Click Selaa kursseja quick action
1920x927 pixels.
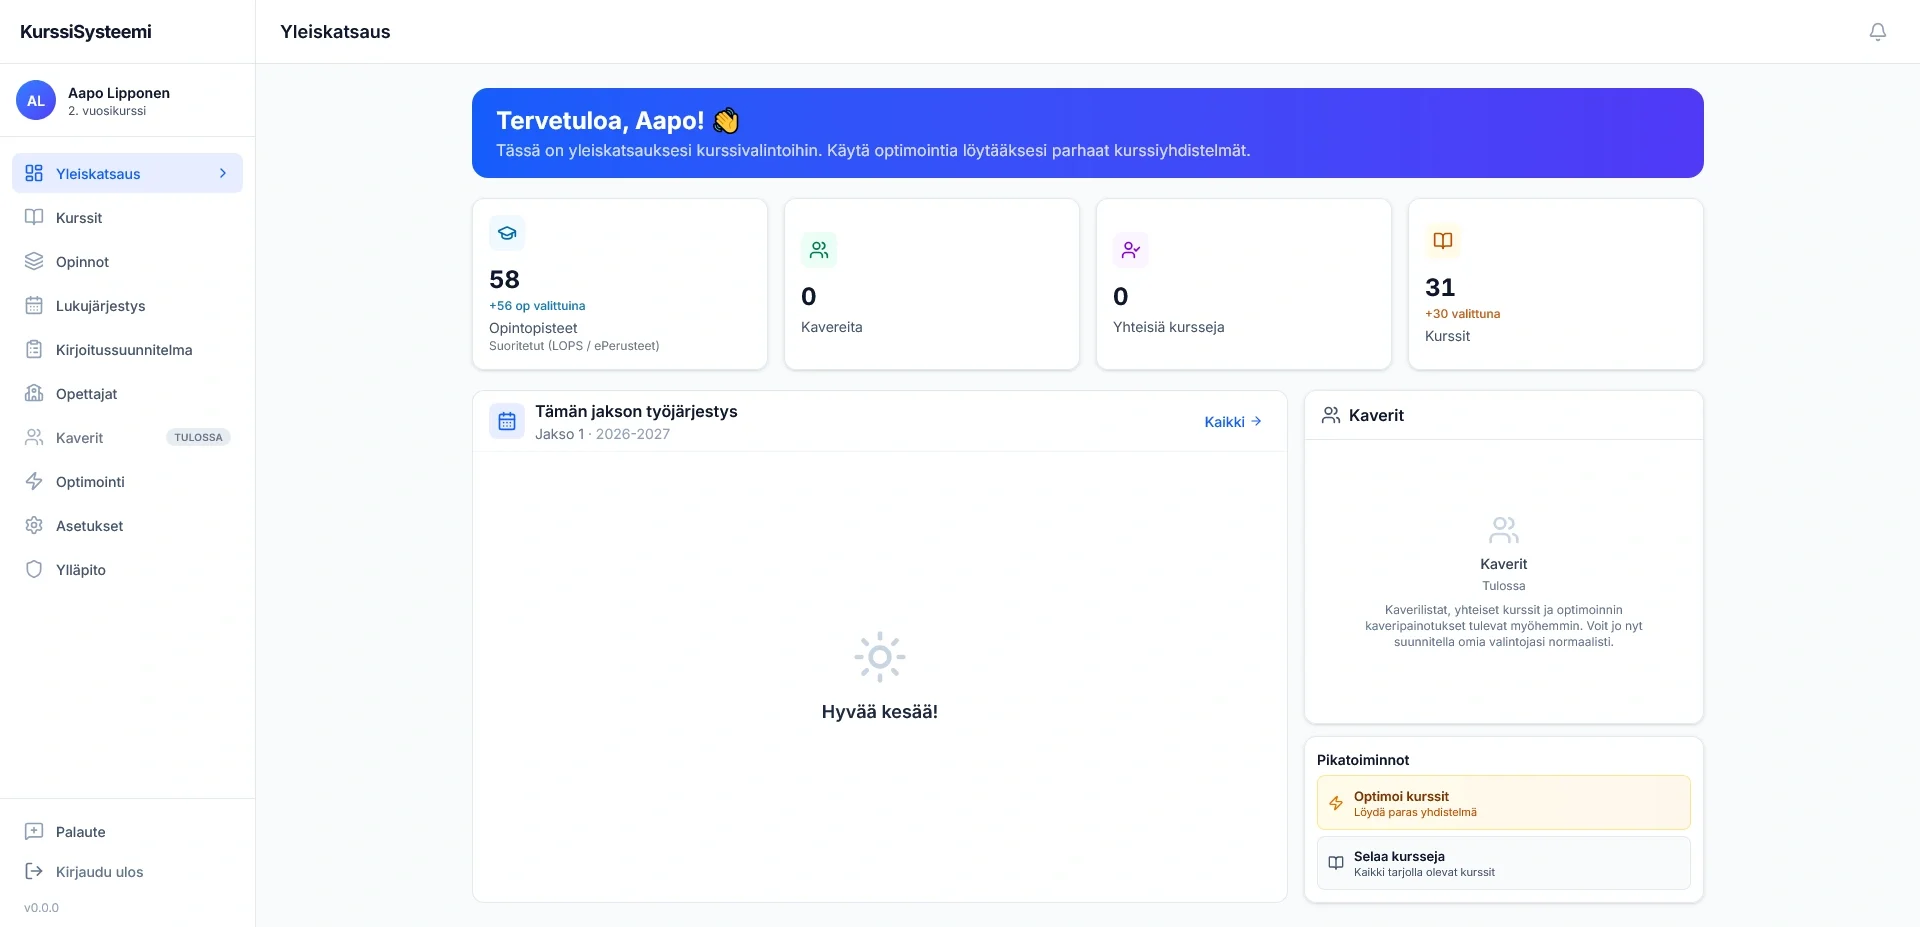1504,863
